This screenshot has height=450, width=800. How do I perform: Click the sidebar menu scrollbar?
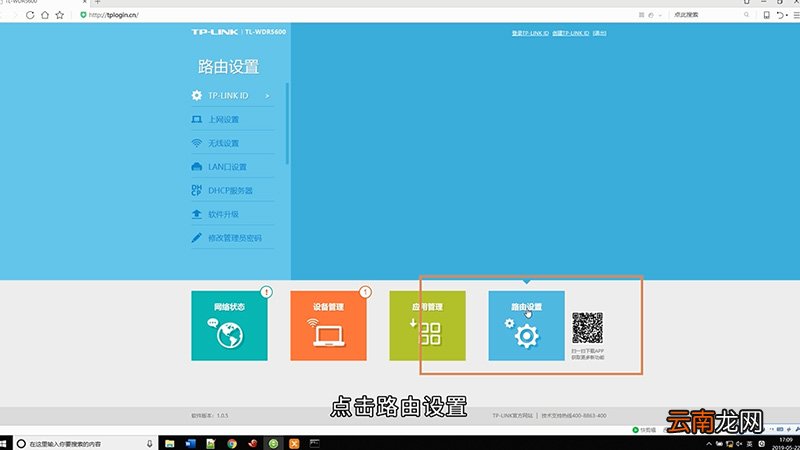tap(287, 123)
